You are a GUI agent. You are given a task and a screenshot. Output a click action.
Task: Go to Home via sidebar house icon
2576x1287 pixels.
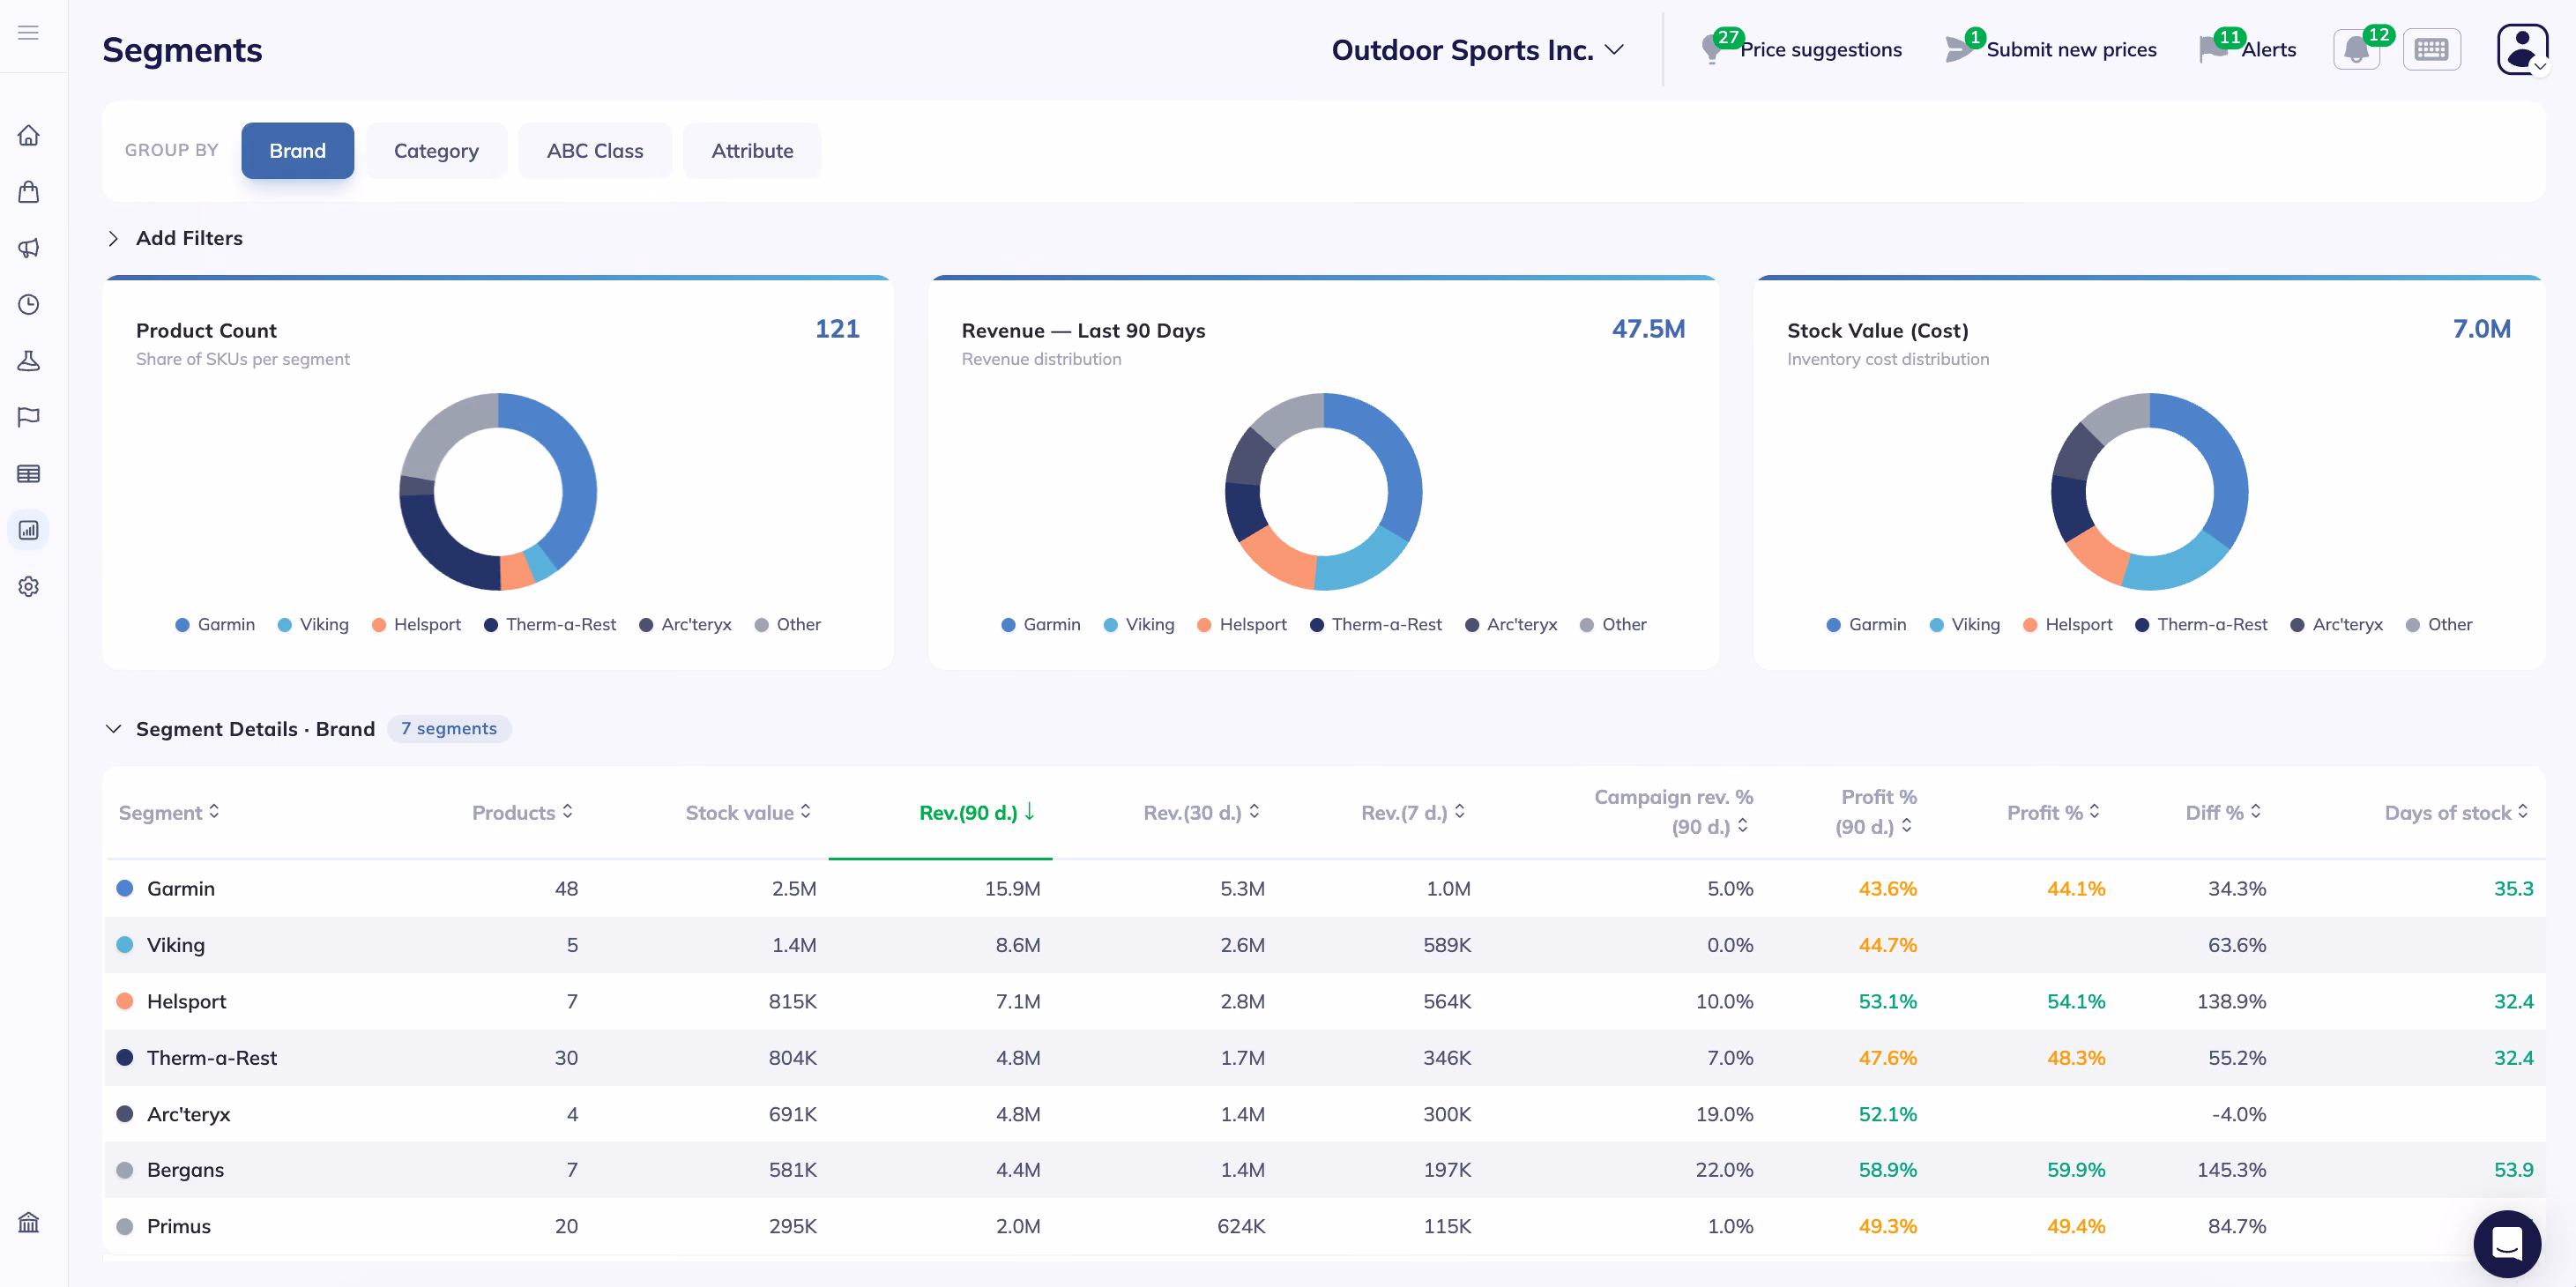(x=28, y=135)
